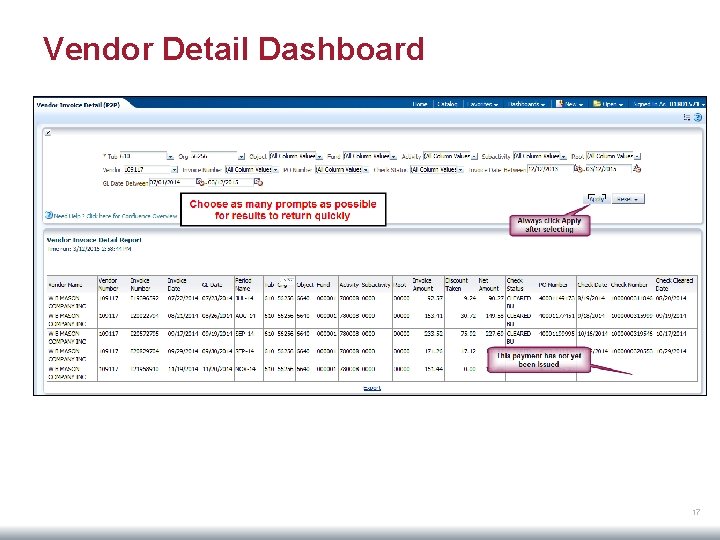Open the Object All Column Values dropdown
720x540 pixels.
tap(319, 157)
